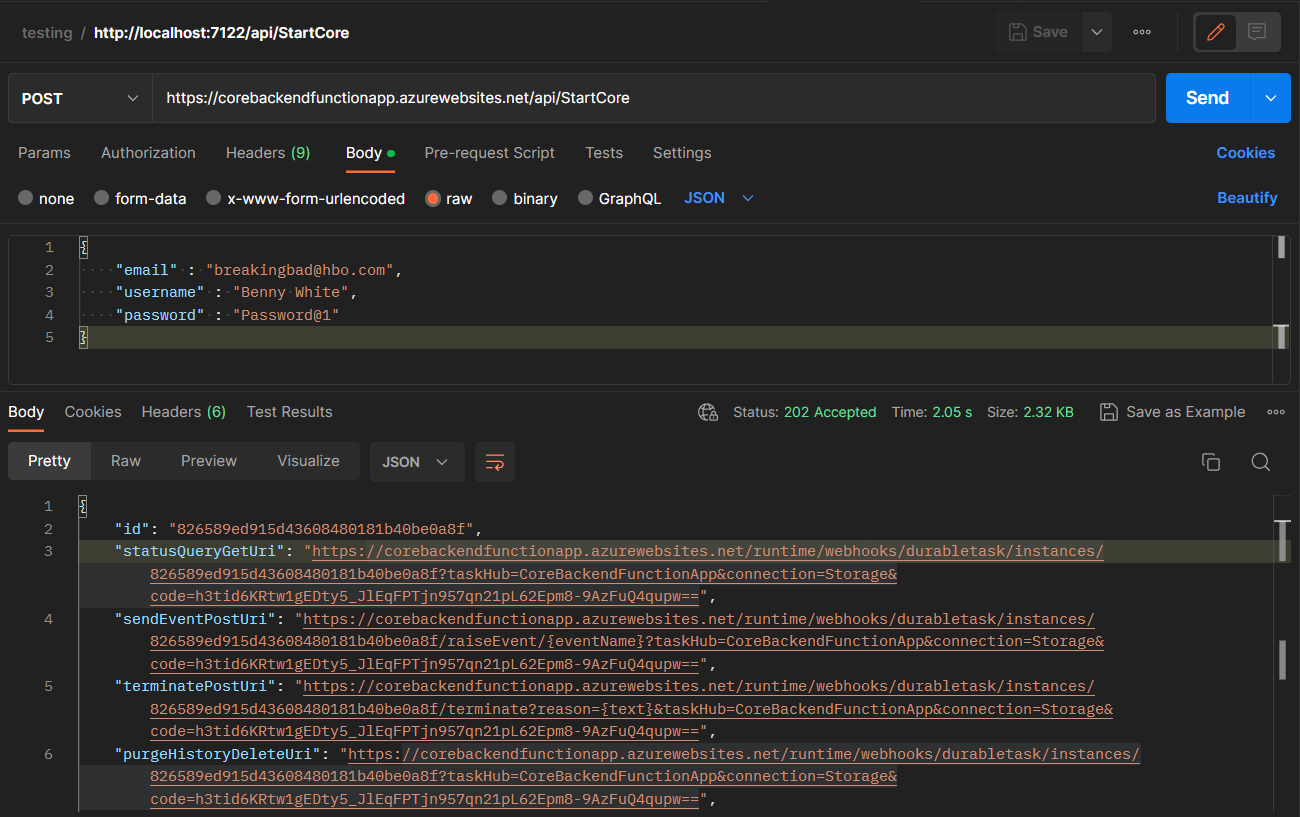Viewport: 1300px width, 817px height.
Task: Switch to the Authorization tab
Action: (x=147, y=152)
